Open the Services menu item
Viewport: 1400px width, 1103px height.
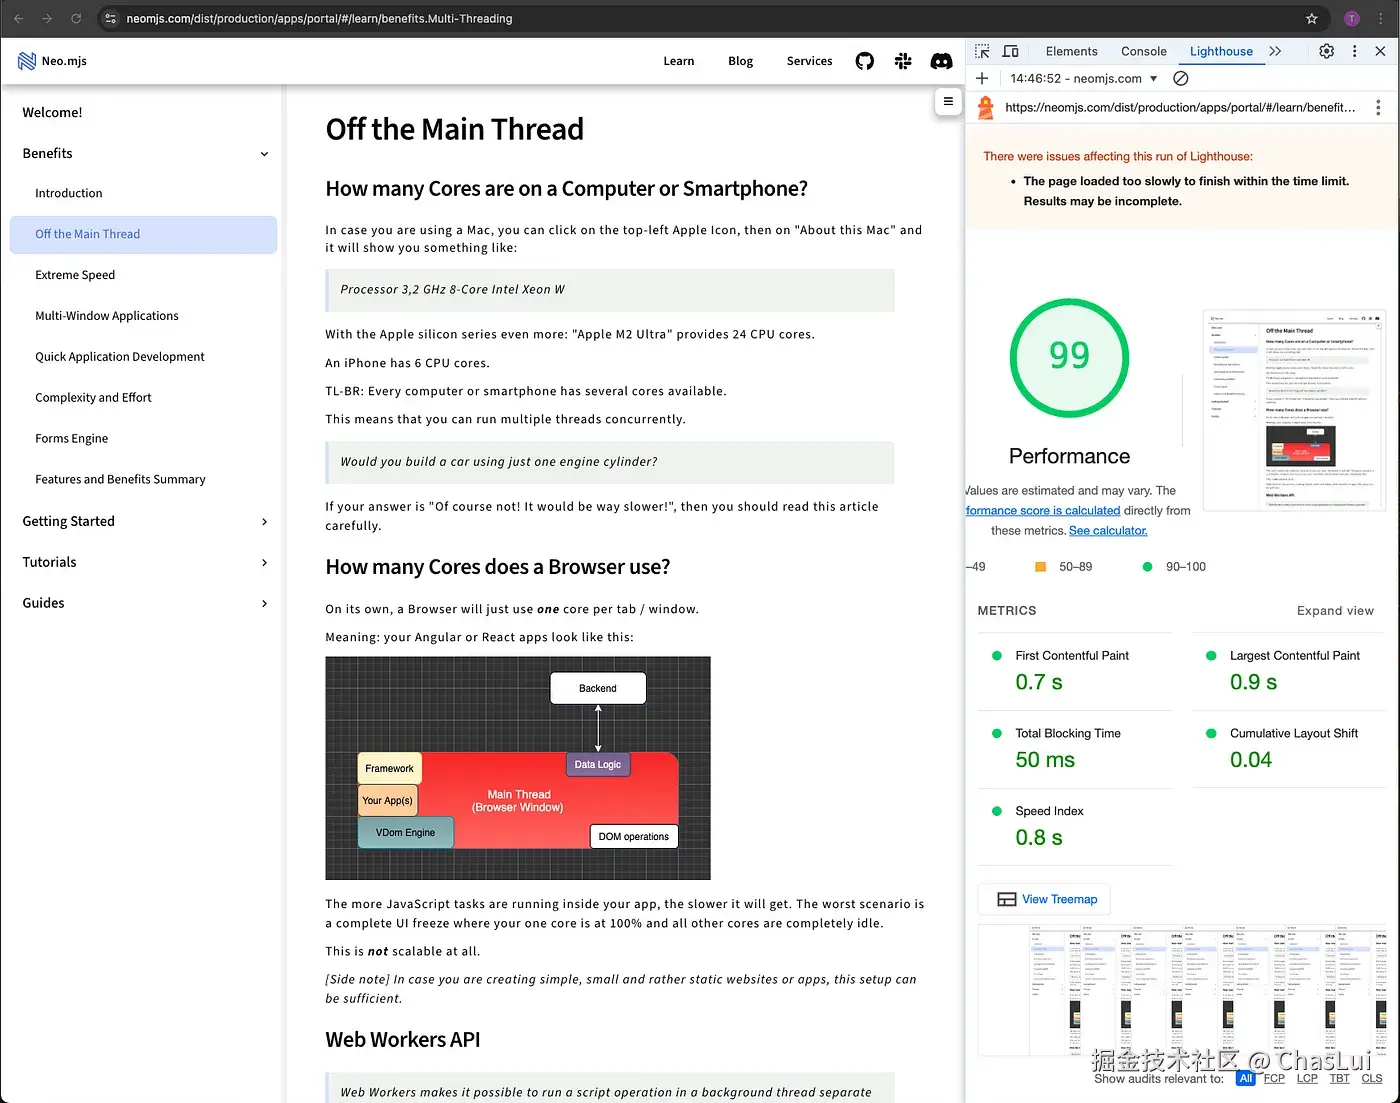point(809,61)
